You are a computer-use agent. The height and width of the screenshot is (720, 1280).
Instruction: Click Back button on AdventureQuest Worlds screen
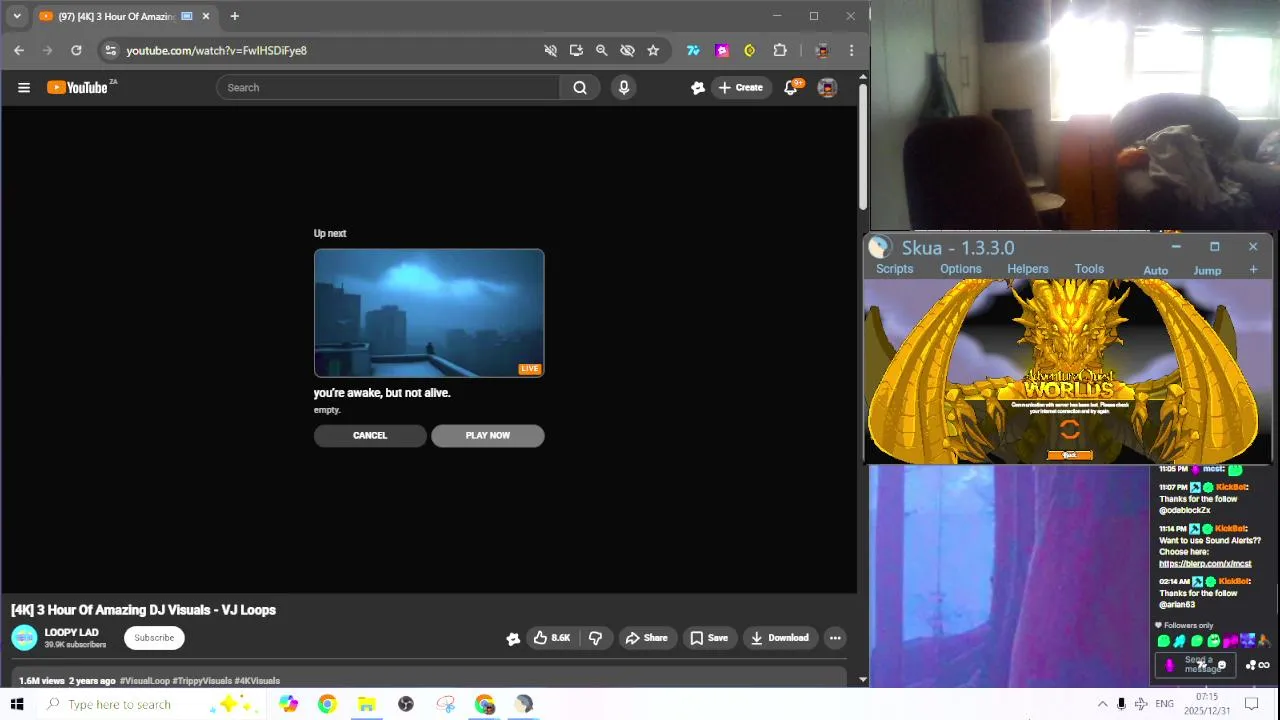1069,455
